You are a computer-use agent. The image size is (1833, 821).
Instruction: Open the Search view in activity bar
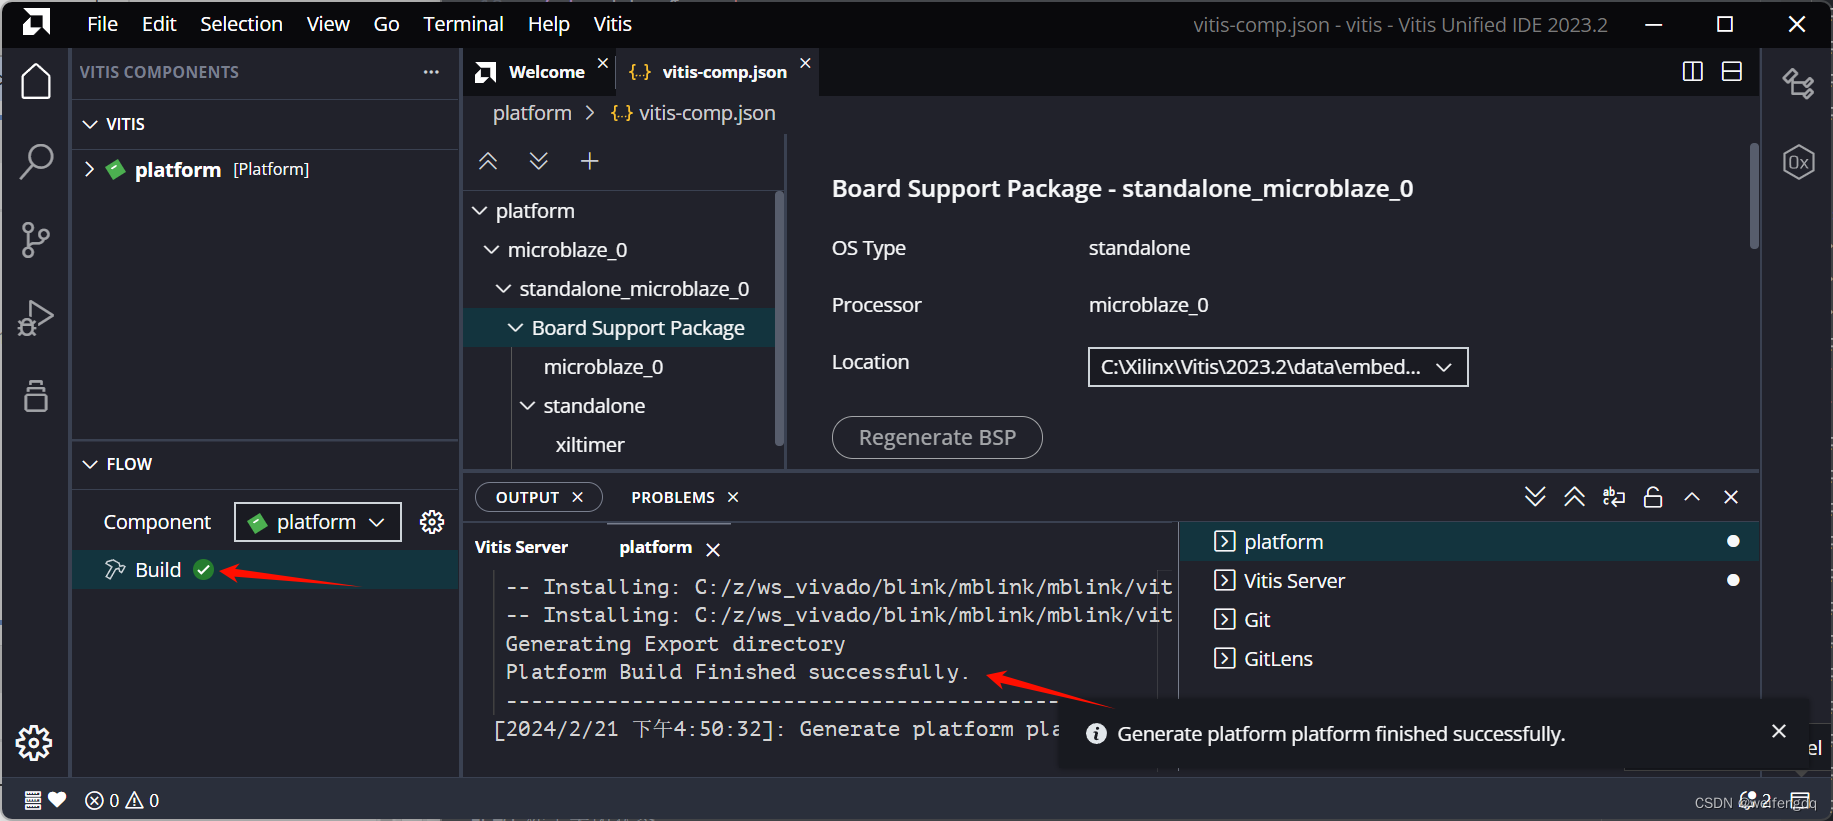pyautogui.click(x=36, y=161)
